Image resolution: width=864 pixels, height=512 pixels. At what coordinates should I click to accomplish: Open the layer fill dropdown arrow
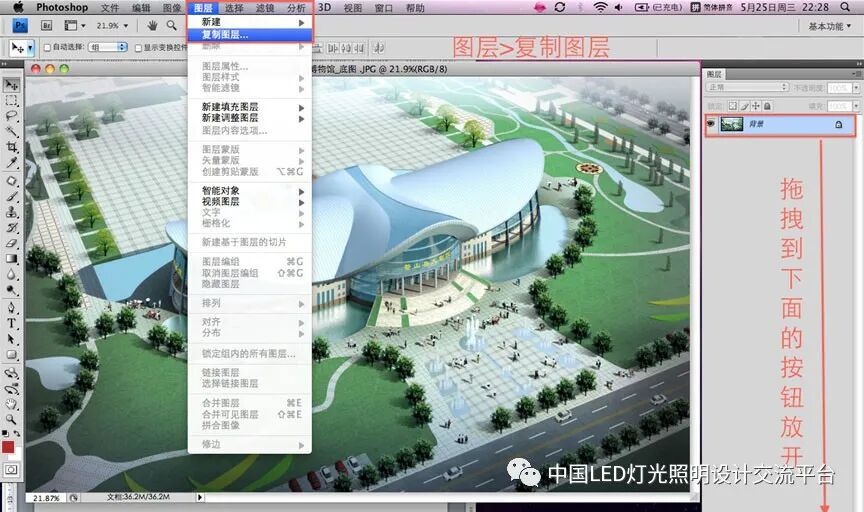coord(856,106)
